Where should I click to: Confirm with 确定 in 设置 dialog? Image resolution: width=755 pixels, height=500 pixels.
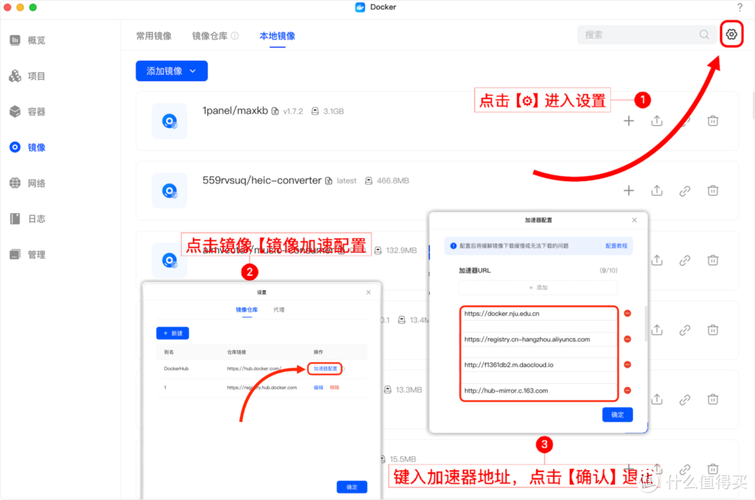(351, 487)
